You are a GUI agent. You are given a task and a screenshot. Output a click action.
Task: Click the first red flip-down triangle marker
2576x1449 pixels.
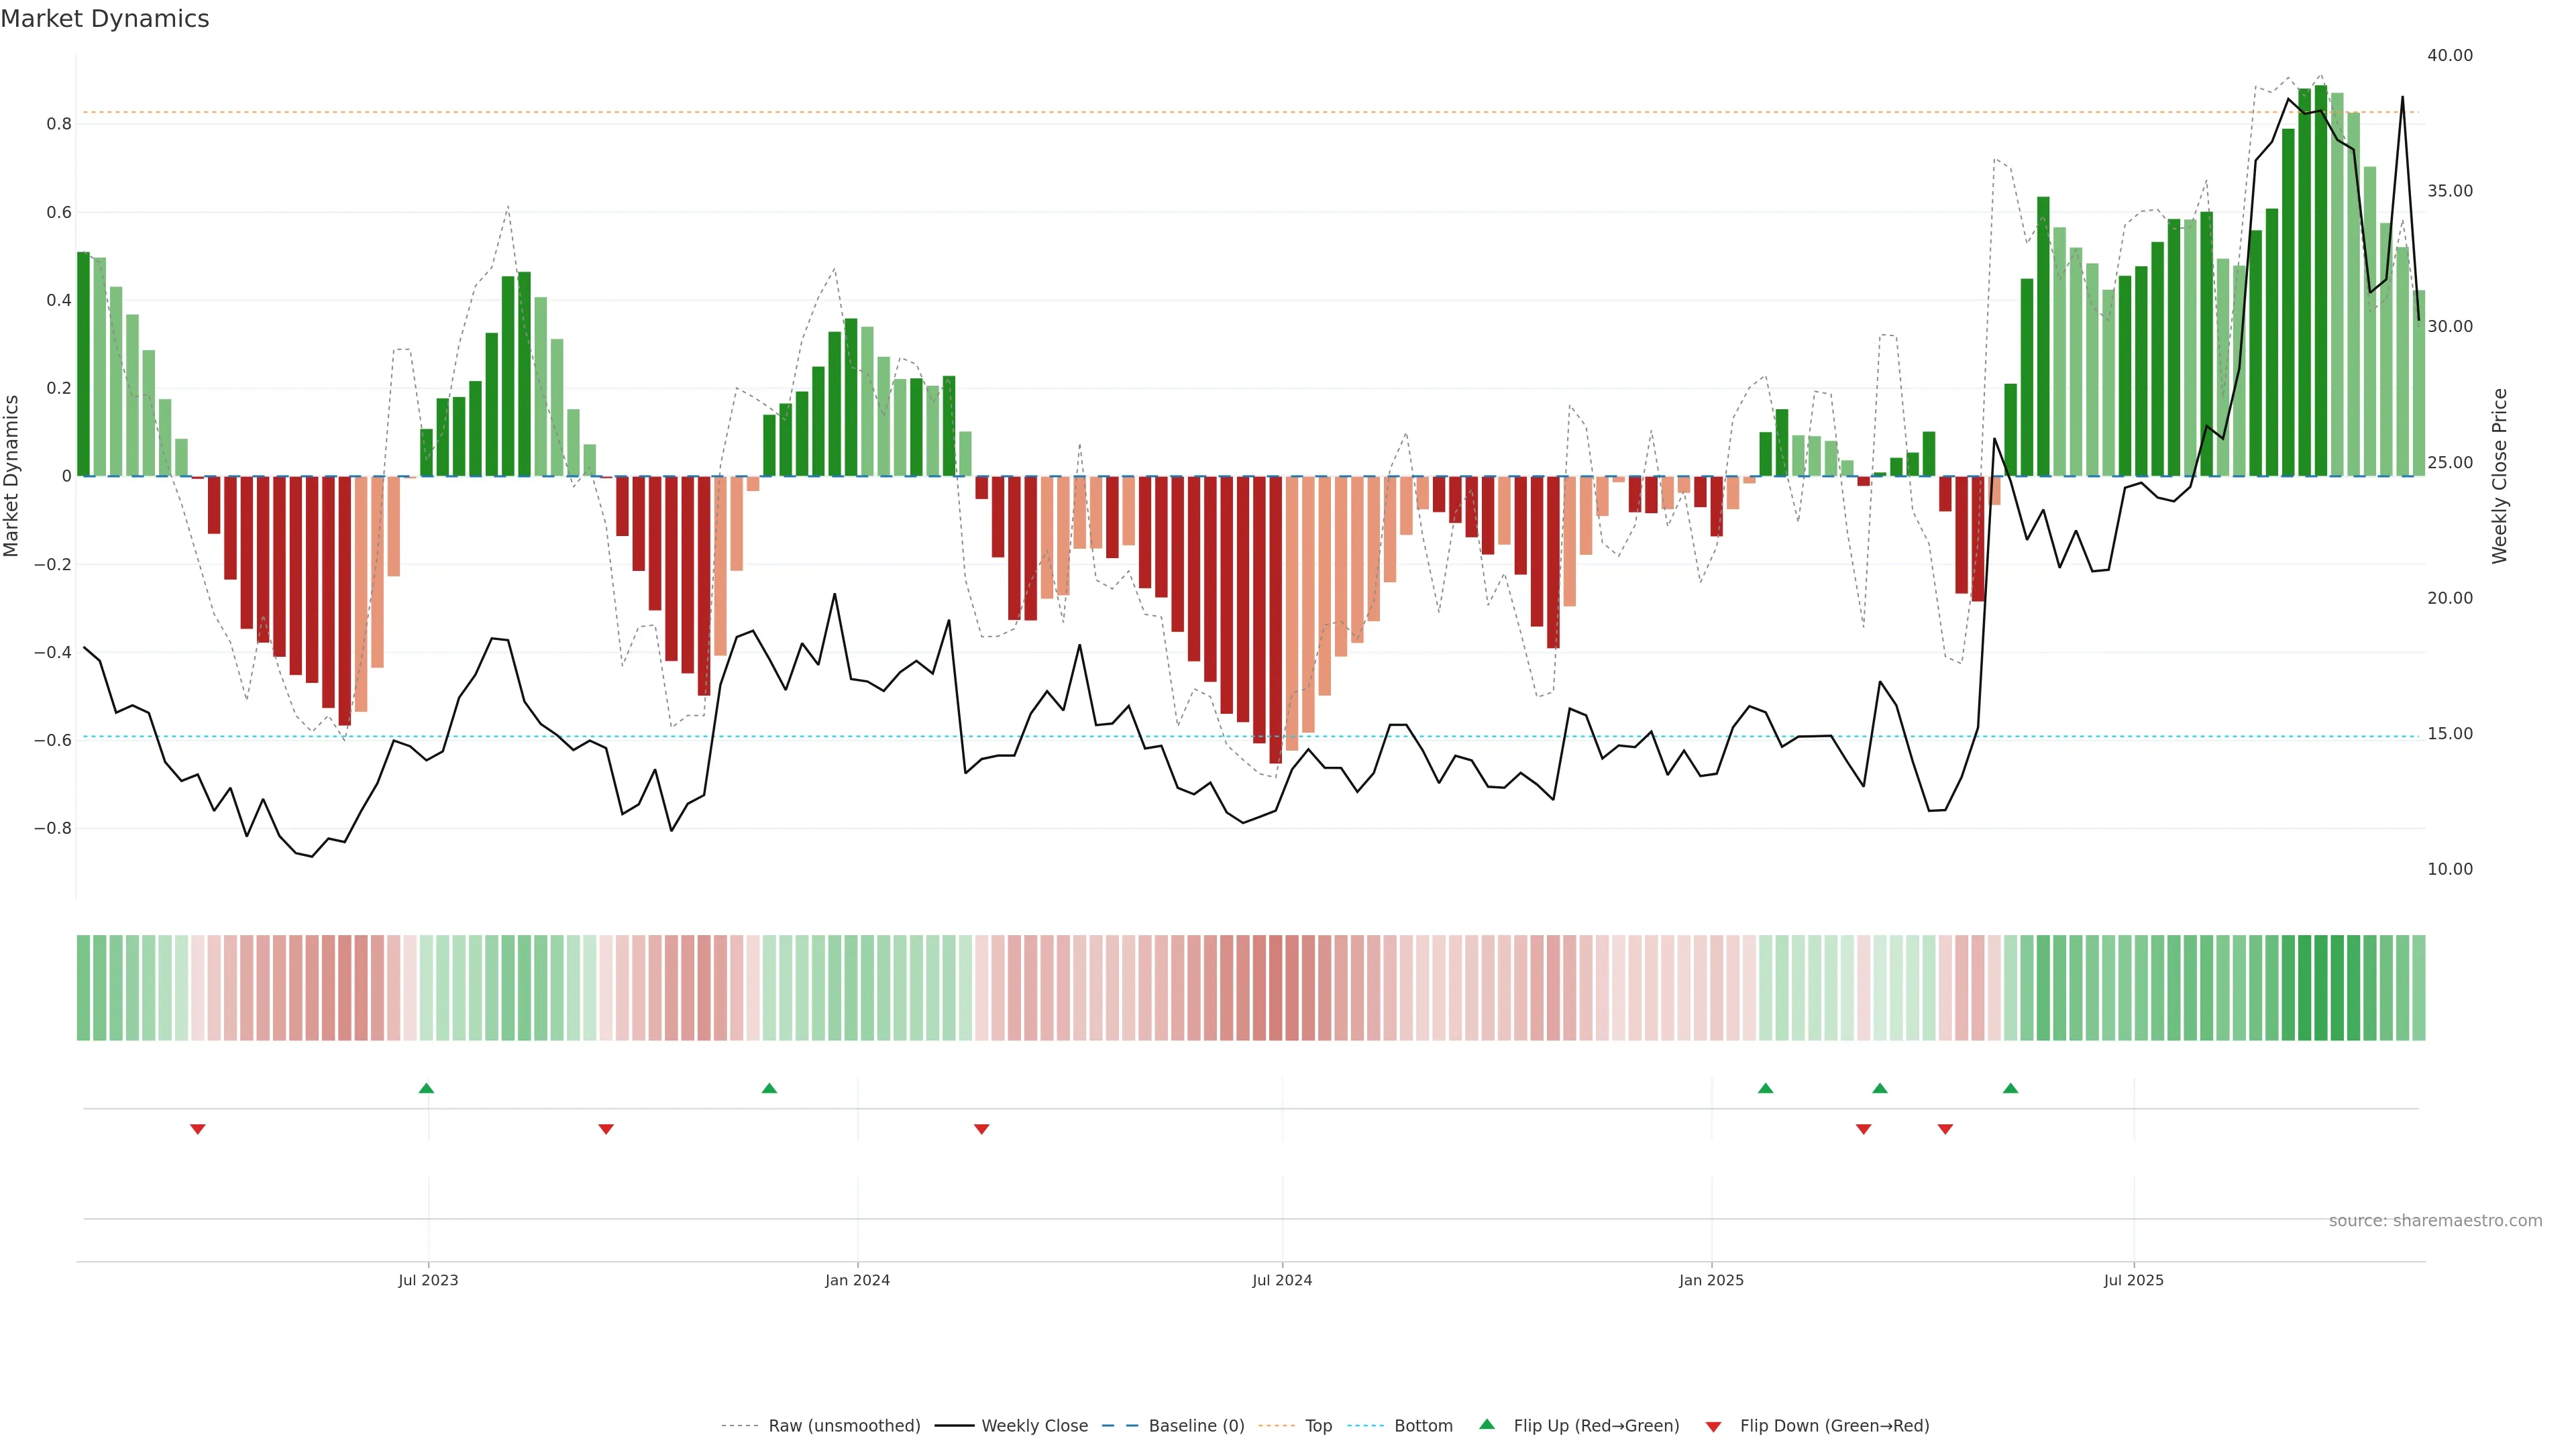click(198, 1129)
